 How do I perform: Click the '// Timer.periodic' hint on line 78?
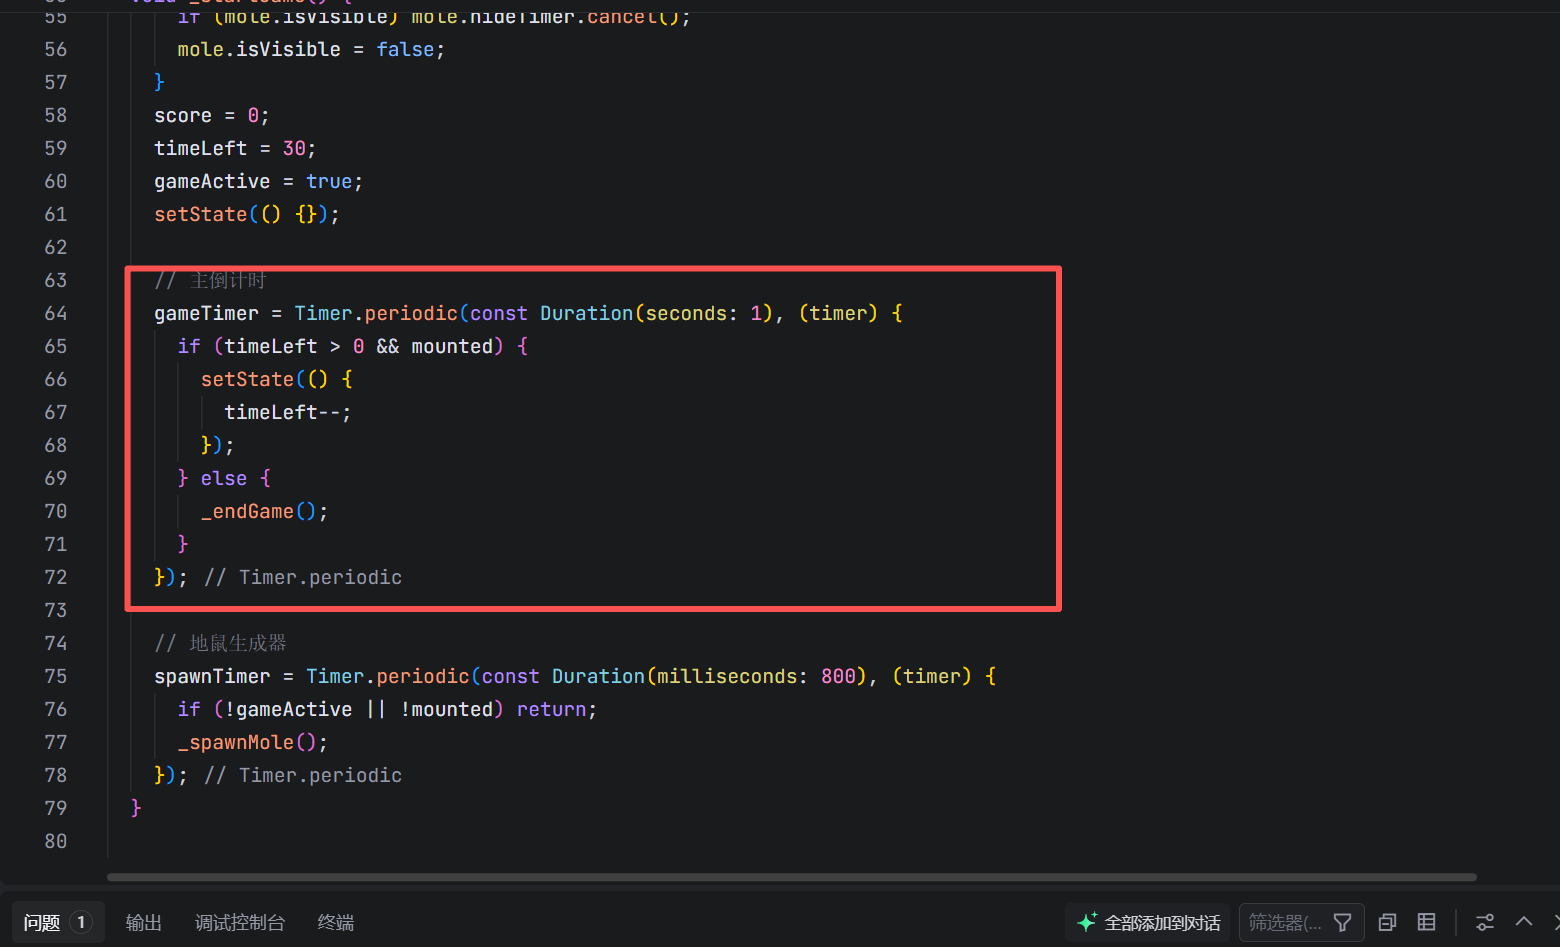click(303, 775)
